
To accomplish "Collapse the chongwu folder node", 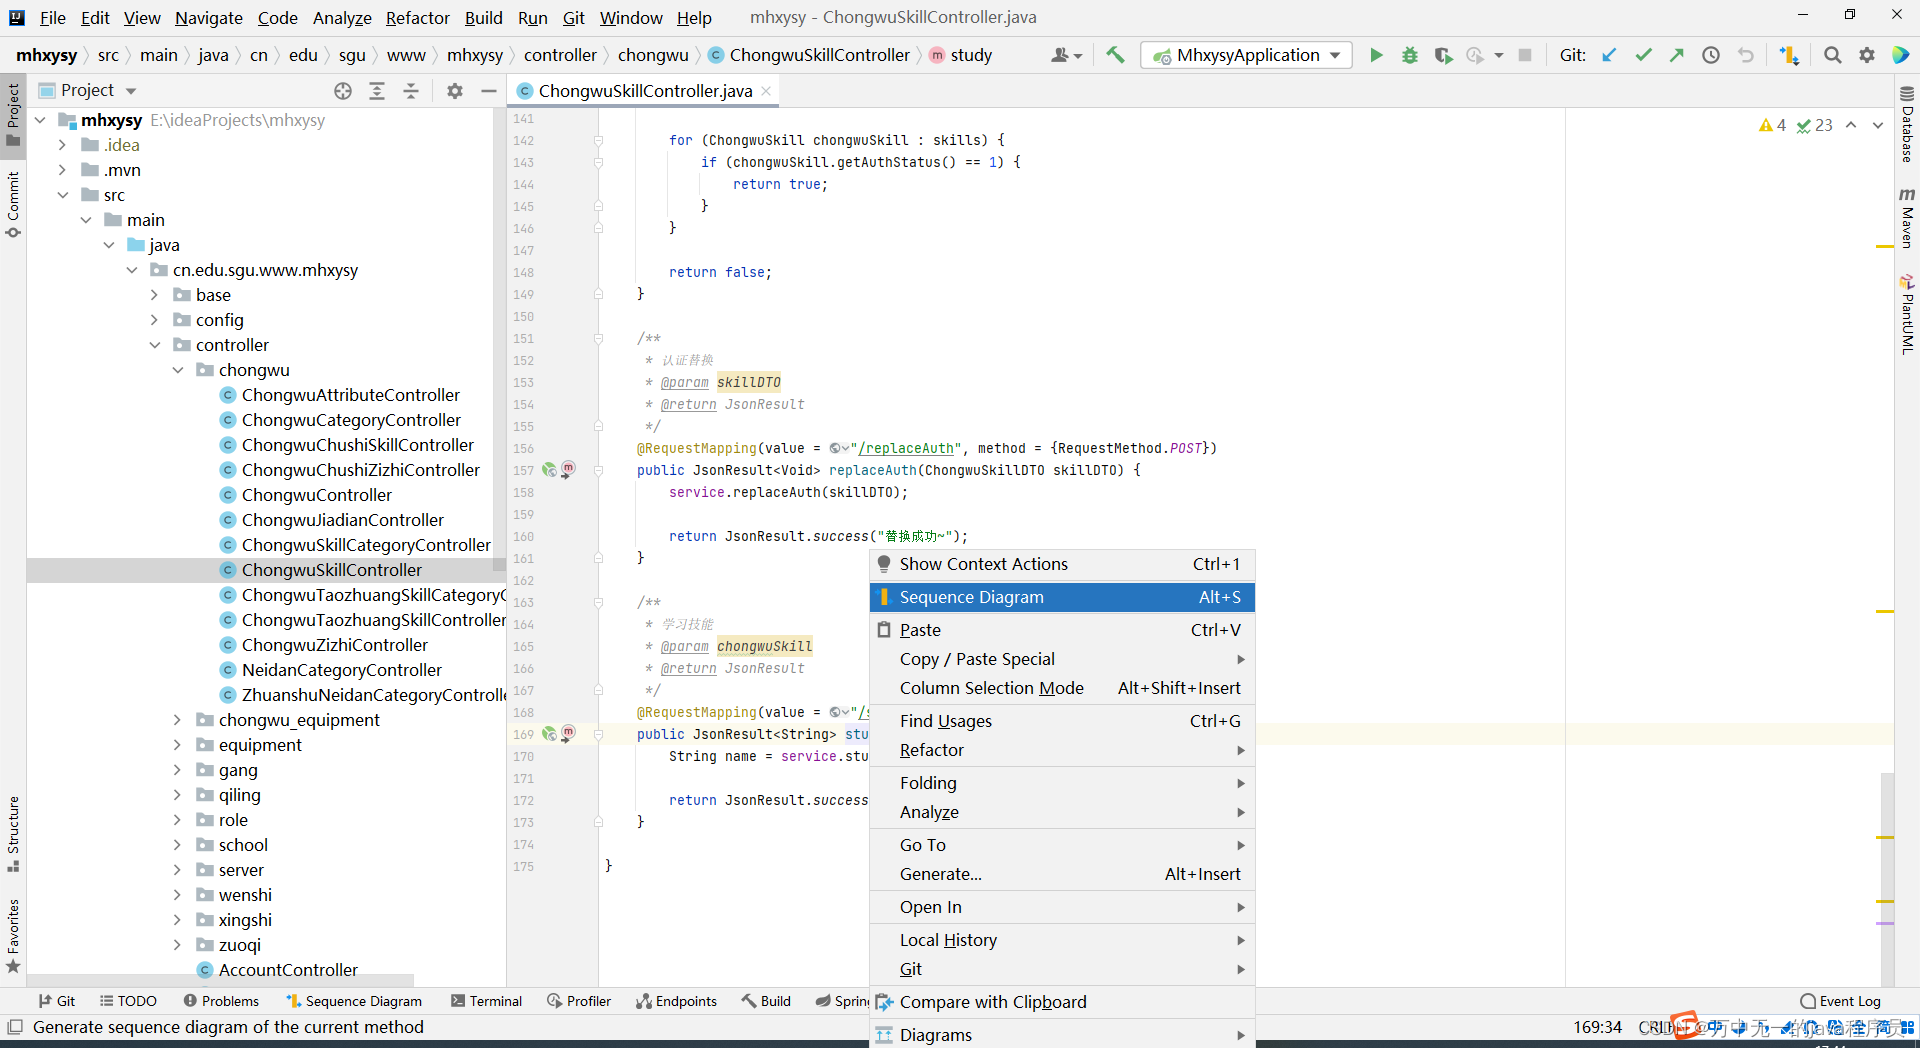I will pos(177,370).
